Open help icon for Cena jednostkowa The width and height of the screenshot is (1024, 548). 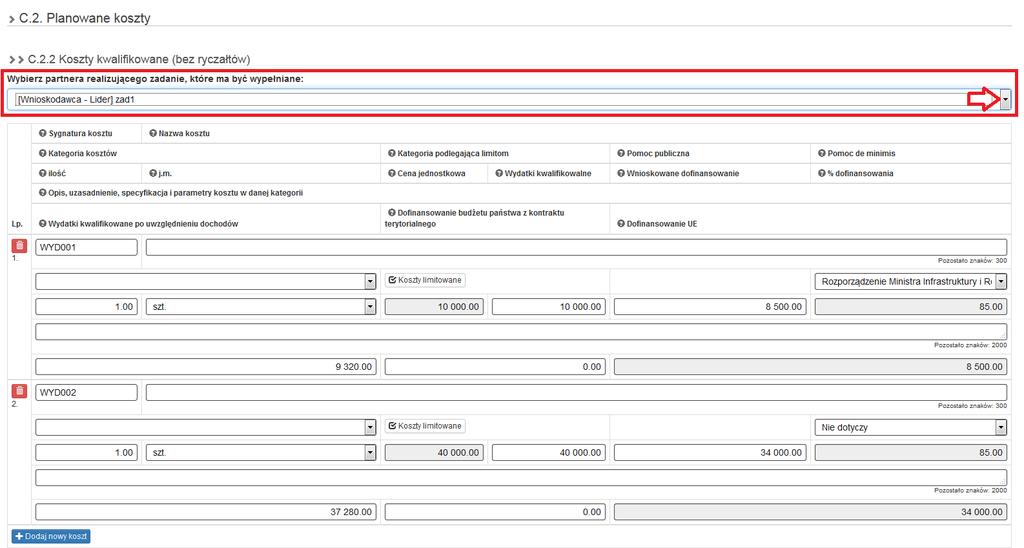click(392, 174)
